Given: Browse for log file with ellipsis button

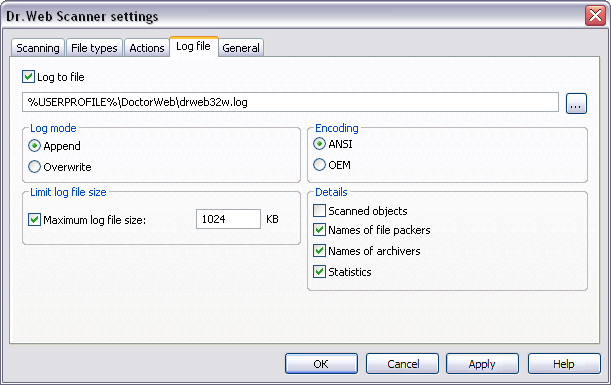Looking at the screenshot, I should (576, 103).
